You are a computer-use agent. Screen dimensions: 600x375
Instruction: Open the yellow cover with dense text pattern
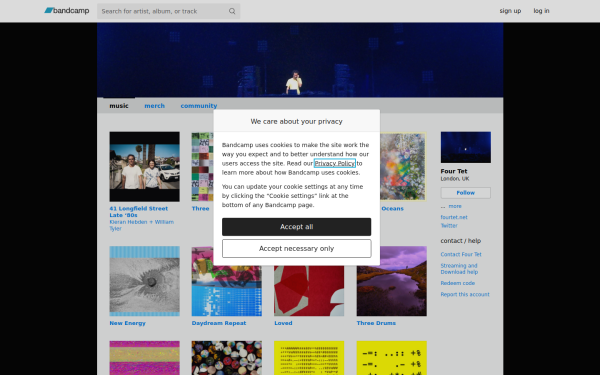(x=309, y=358)
